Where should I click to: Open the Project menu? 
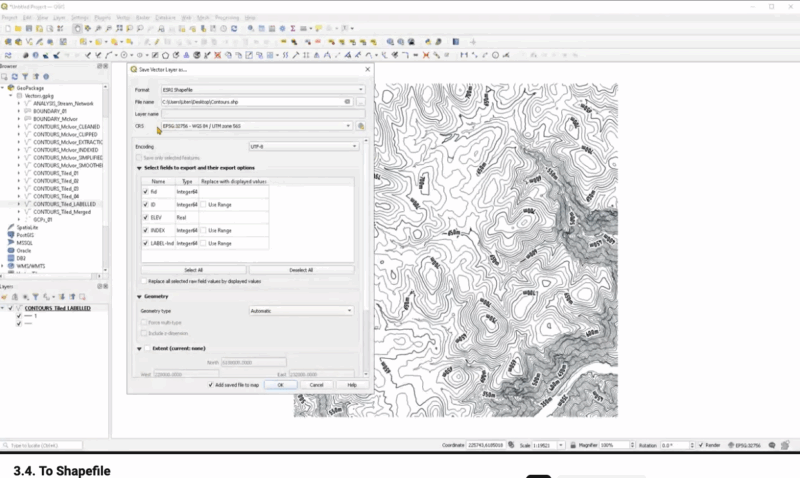9,17
